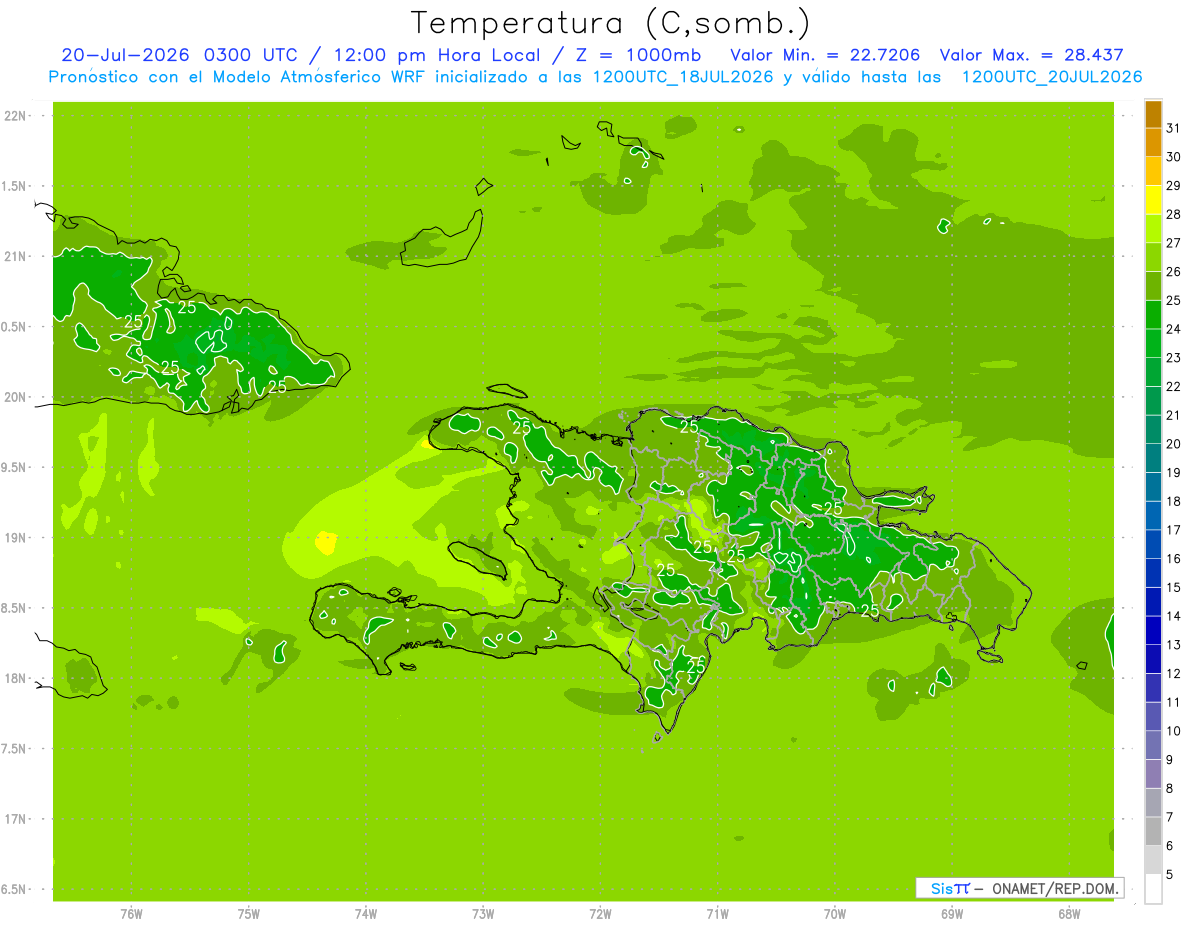Click the "76W" longitude label
Image resolution: width=1200 pixels, height=927 pixels.
tap(131, 914)
